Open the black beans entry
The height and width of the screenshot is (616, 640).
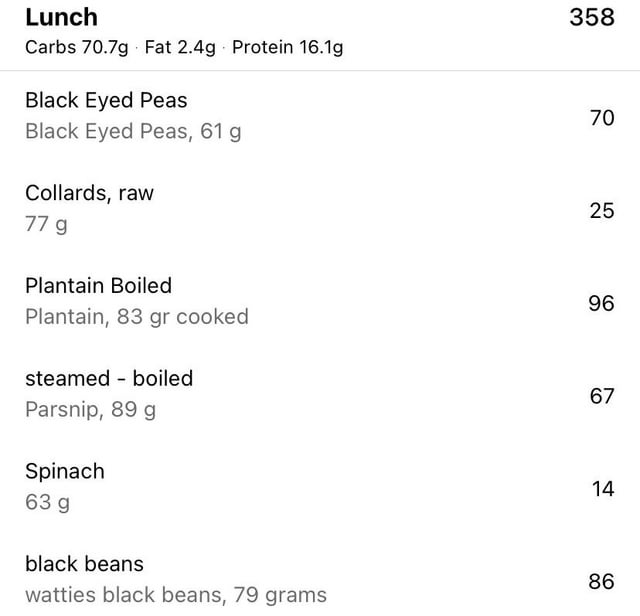click(84, 564)
